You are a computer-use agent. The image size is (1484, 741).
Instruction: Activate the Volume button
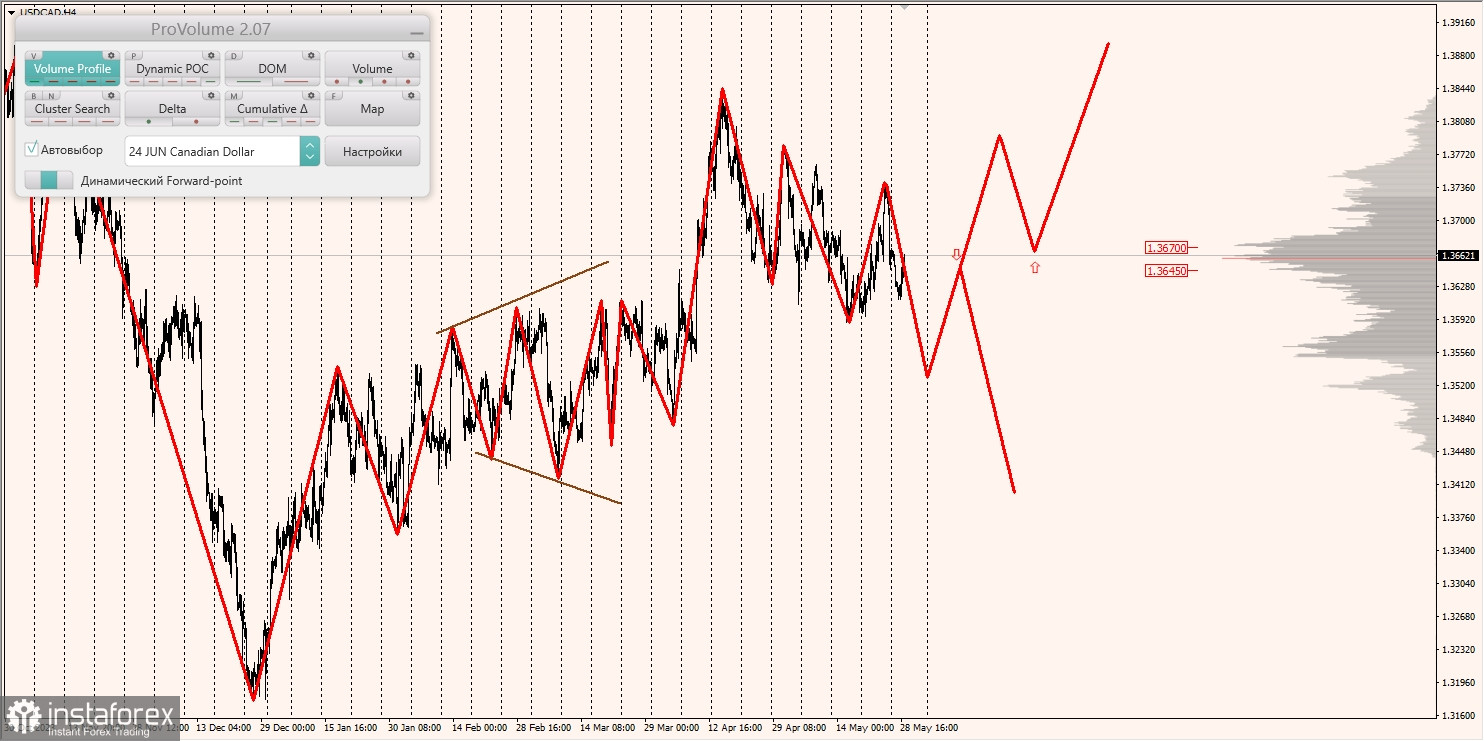[x=372, y=68]
